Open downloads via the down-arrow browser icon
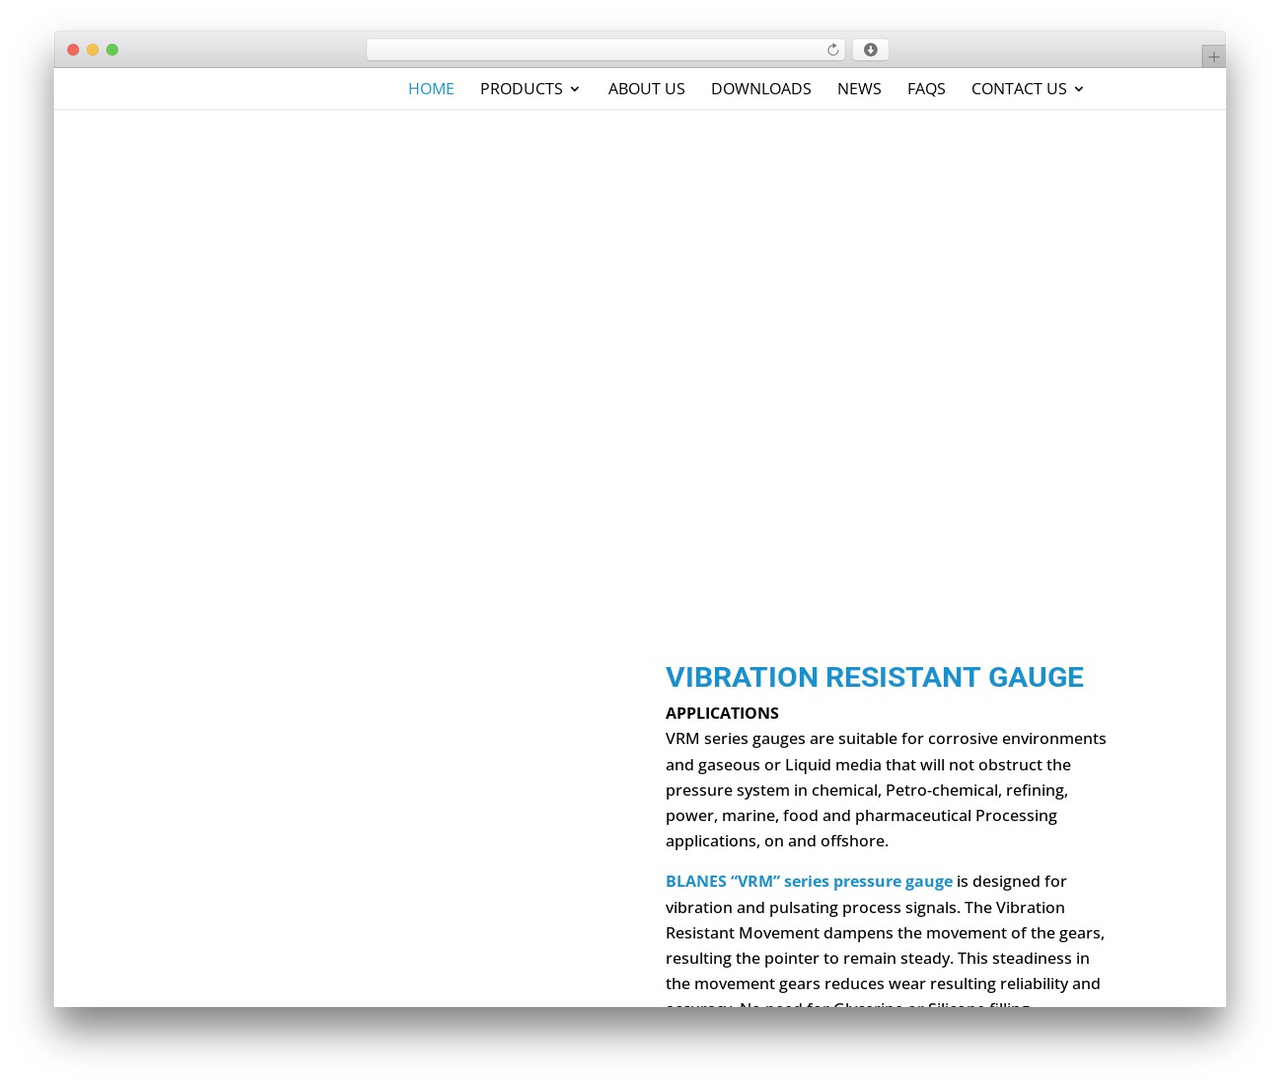1280x1084 pixels. 870,50
